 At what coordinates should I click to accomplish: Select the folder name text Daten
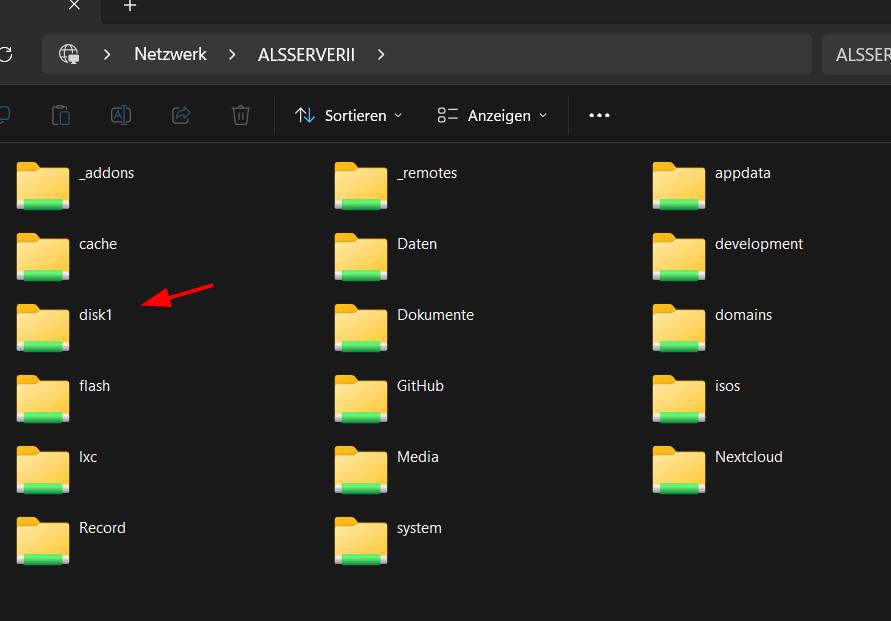(x=417, y=244)
